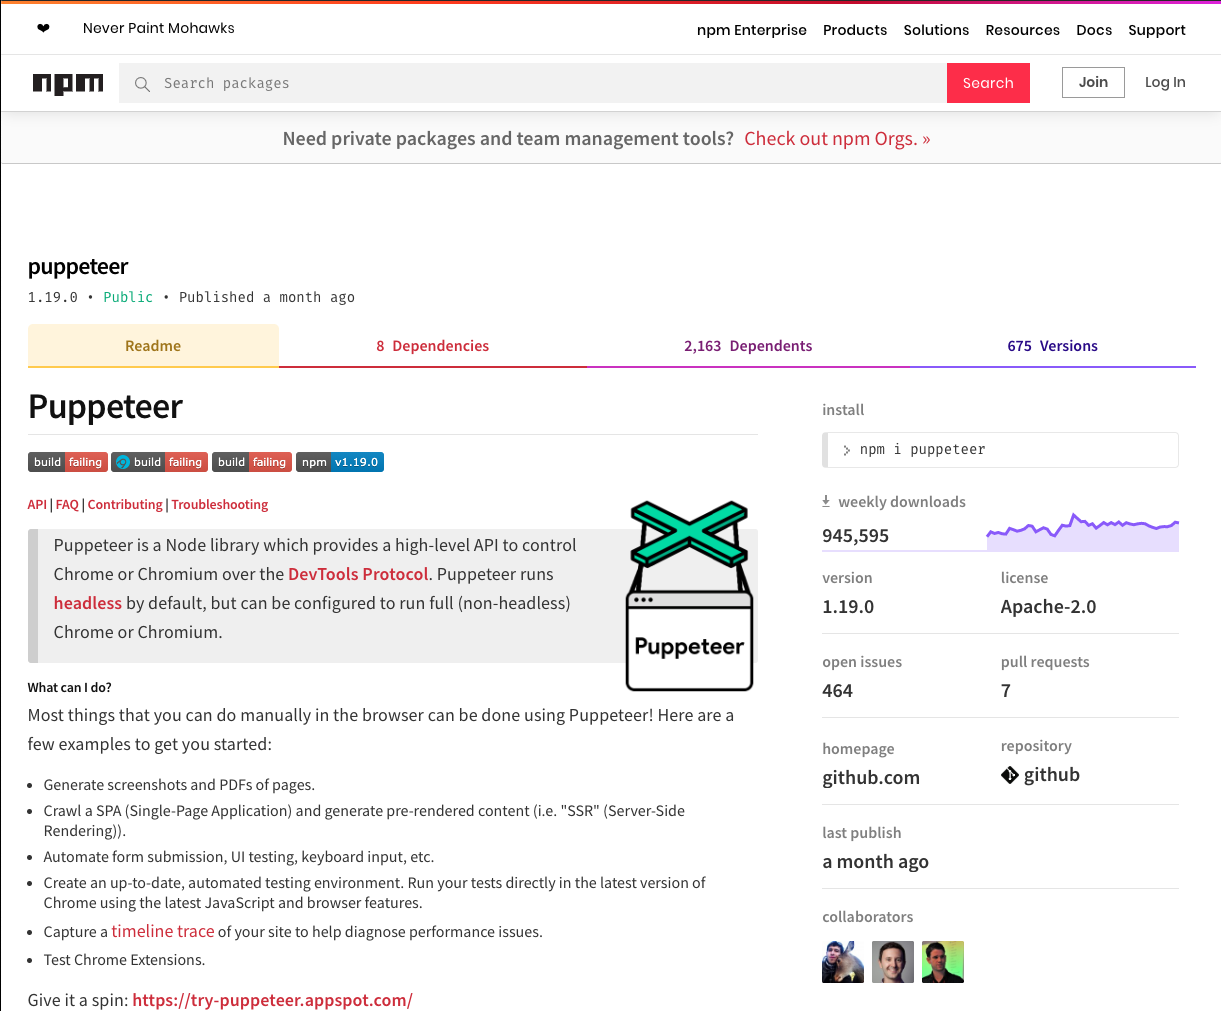Click the Join button
Viewport: 1221px width, 1011px height.
pyautogui.click(x=1093, y=82)
